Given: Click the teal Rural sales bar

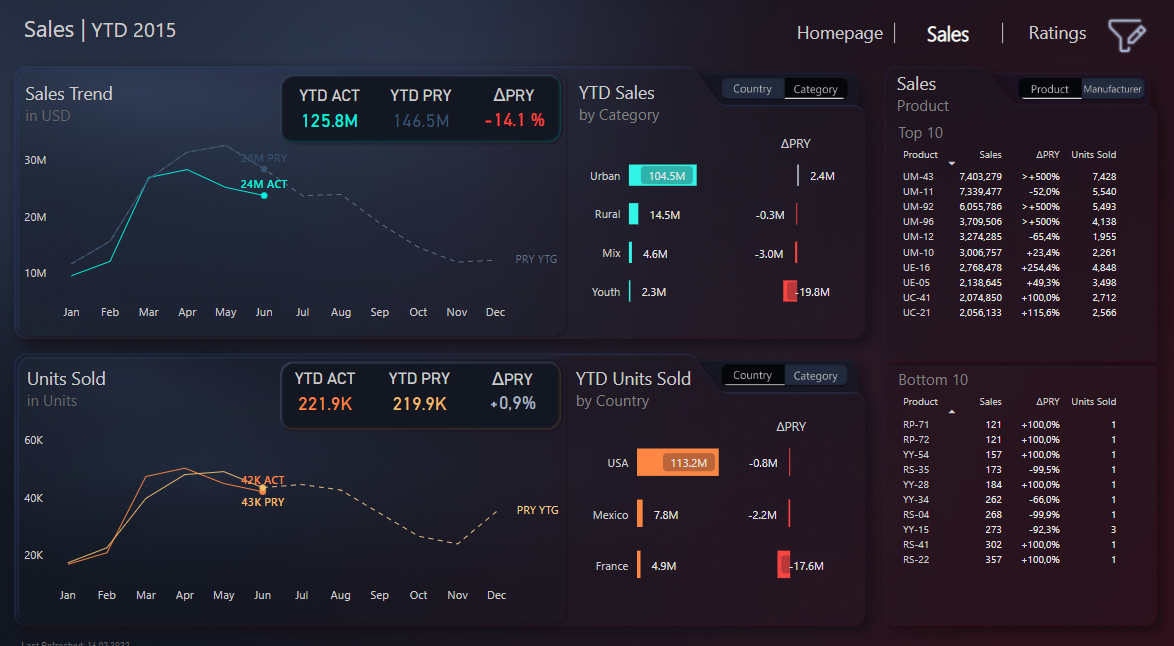Looking at the screenshot, I should tap(633, 214).
